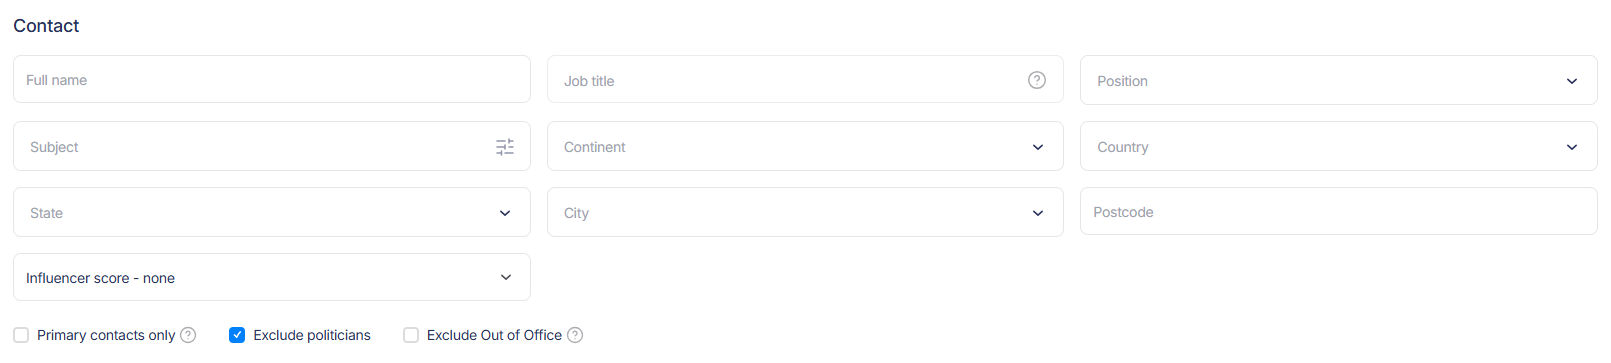Click the Position dropdown chevron arrow
Viewport: 1611px width, 363px height.
click(x=1572, y=81)
